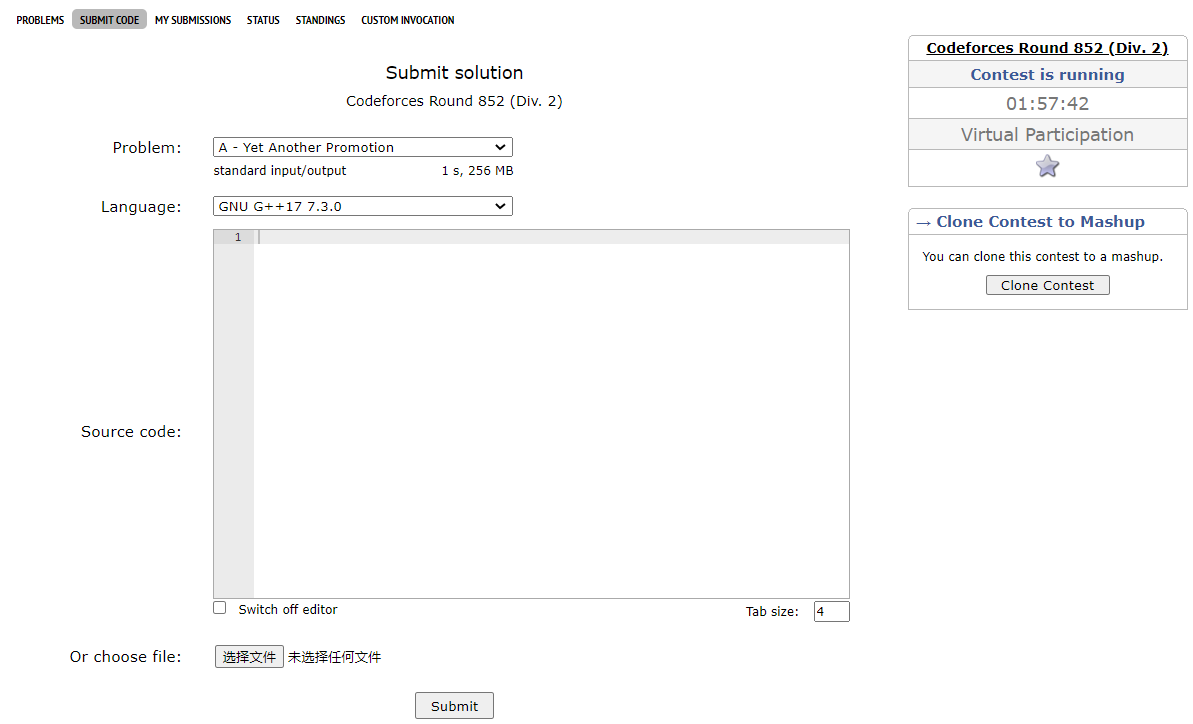The width and height of the screenshot is (1193, 724).
Task: Click the contest countdown timer
Action: coord(1047,104)
